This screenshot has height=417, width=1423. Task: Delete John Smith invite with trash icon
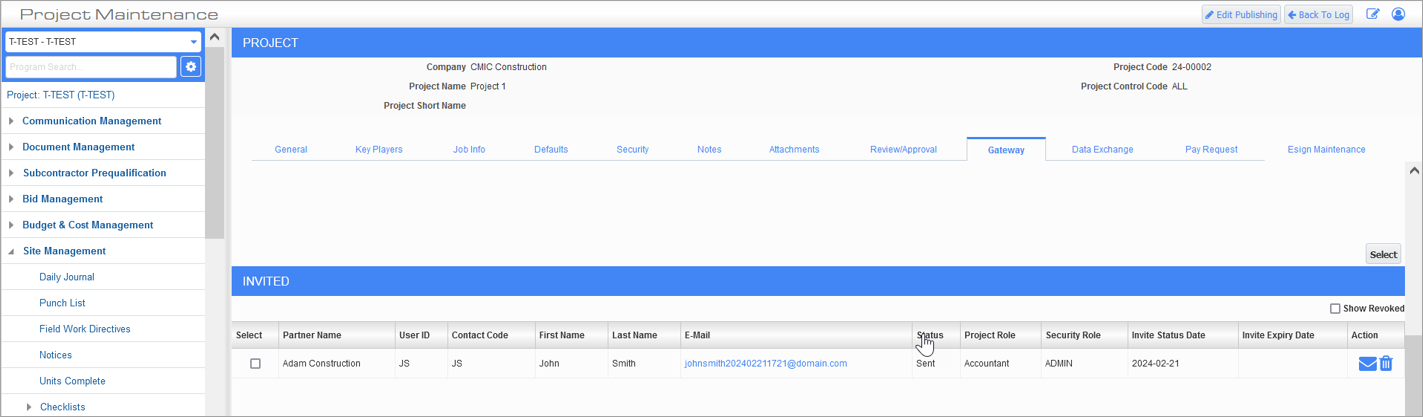1386,364
